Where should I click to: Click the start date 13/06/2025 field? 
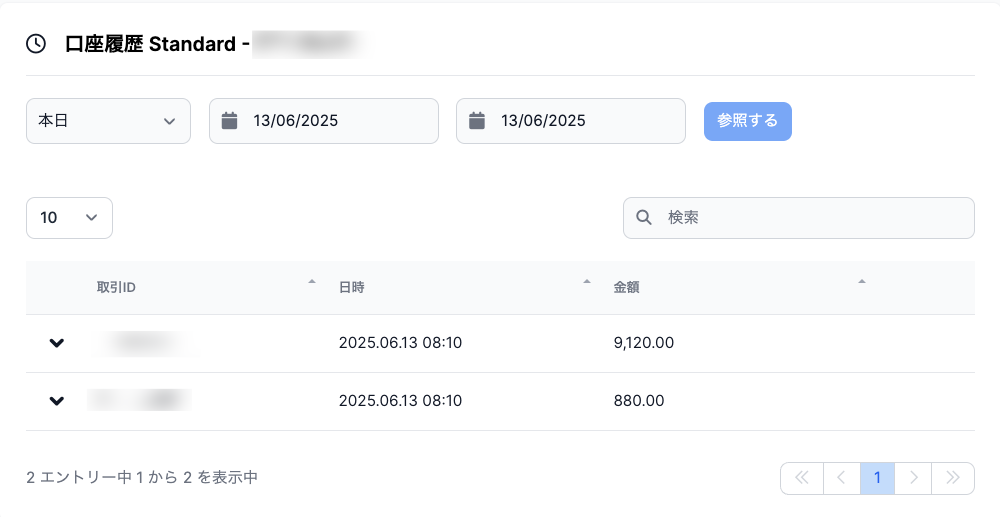pyautogui.click(x=324, y=121)
